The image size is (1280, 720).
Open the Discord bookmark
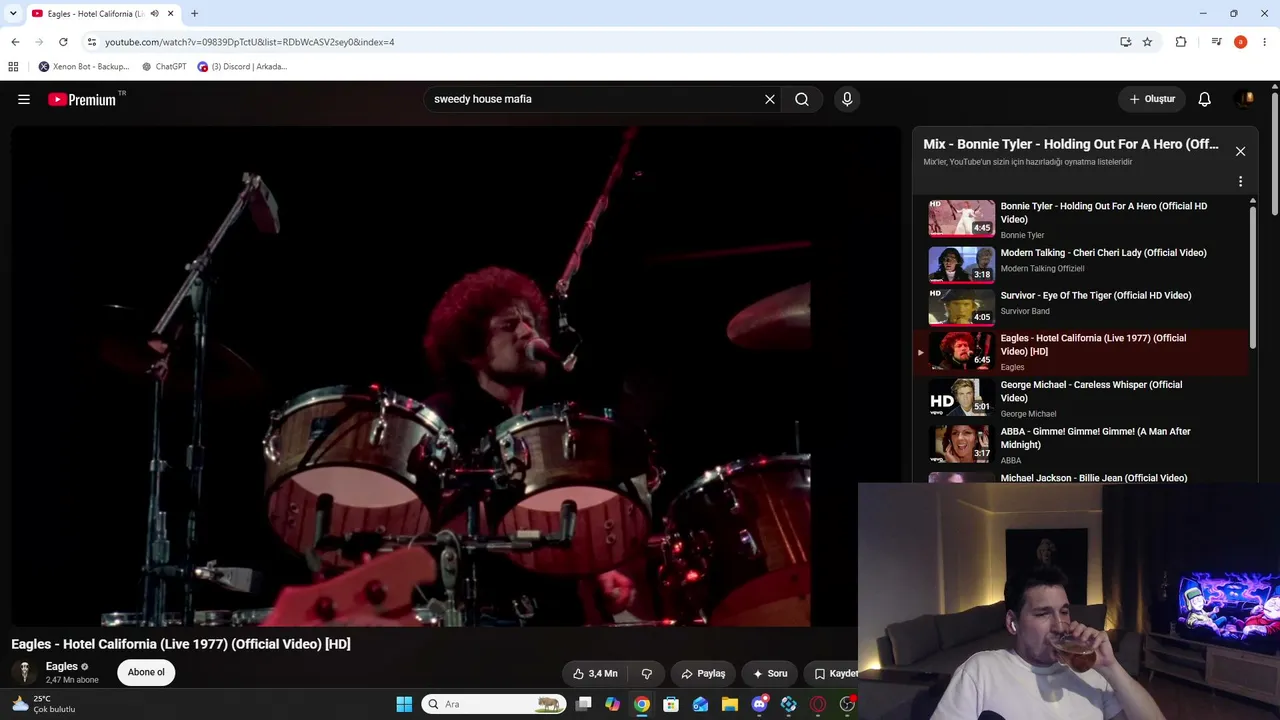click(x=242, y=67)
